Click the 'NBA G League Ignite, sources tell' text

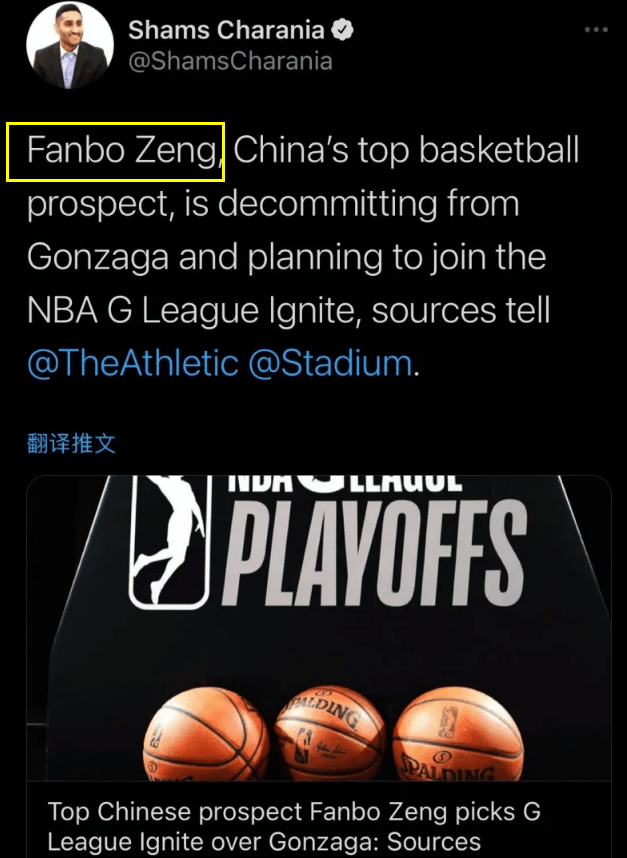288,310
